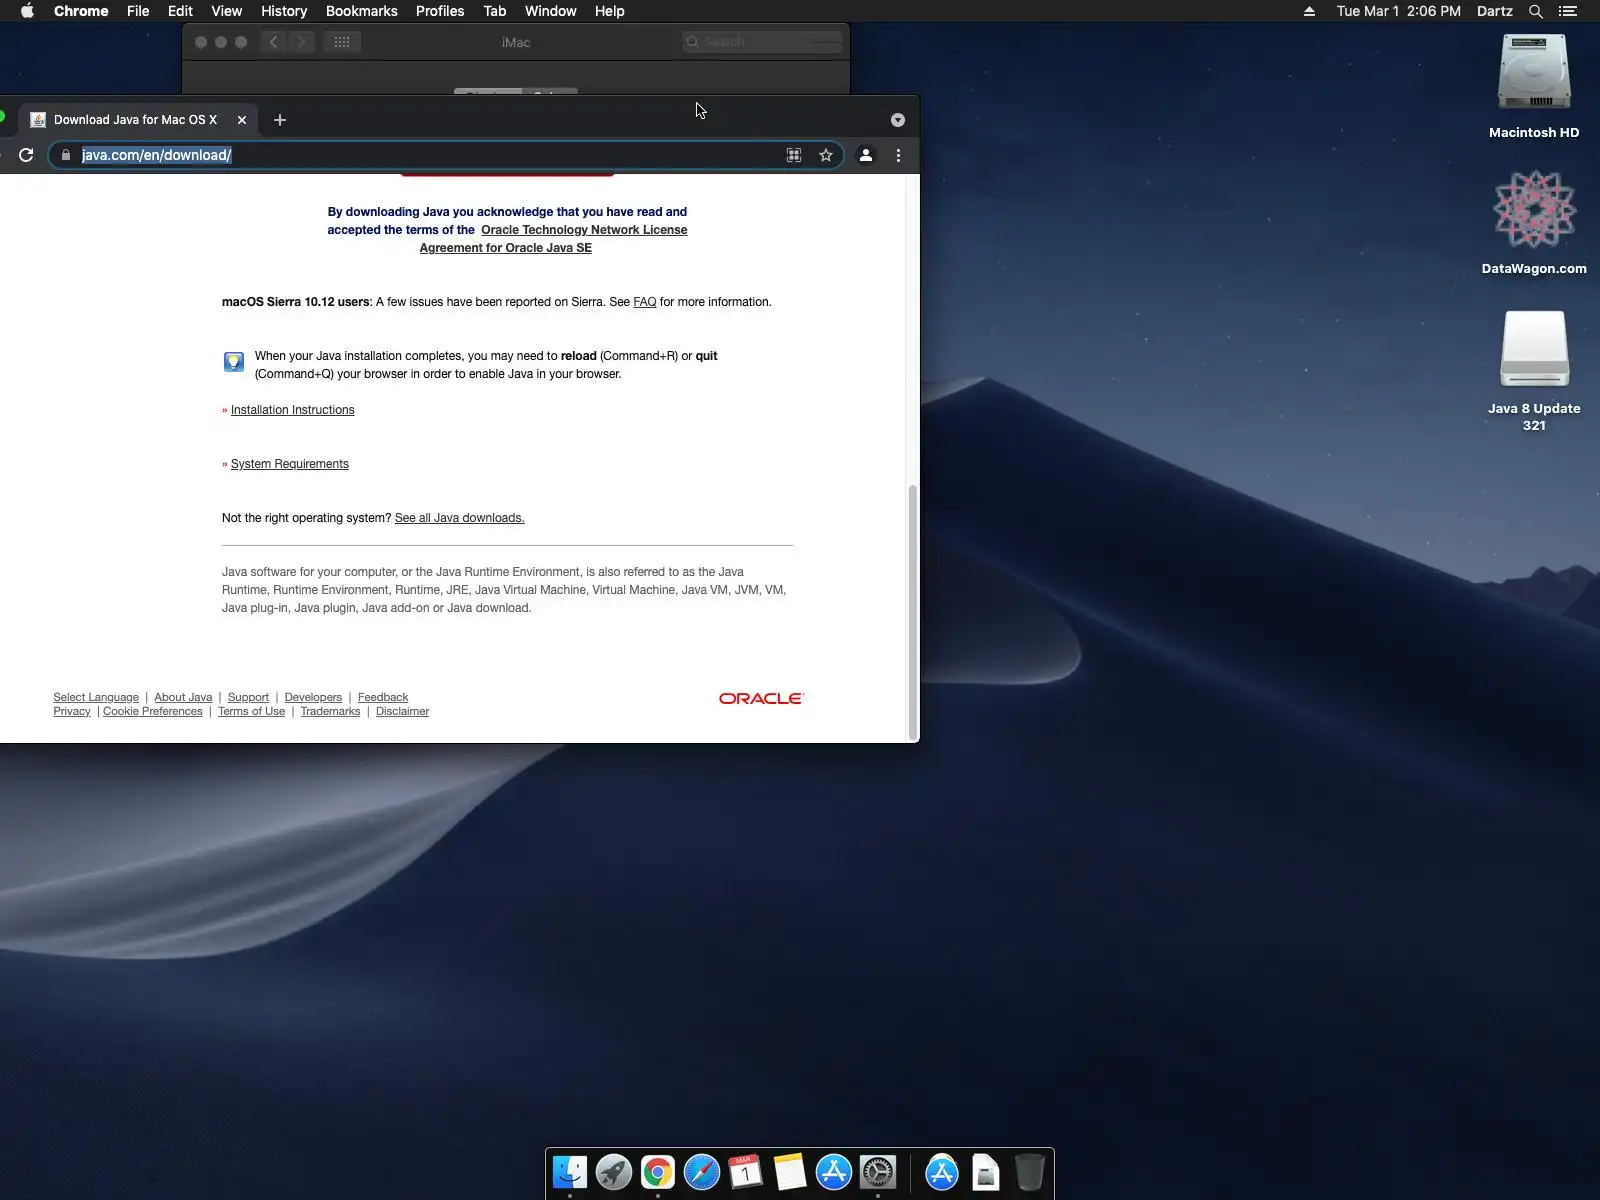
Task: Open a new tab with the plus button
Action: (280, 120)
